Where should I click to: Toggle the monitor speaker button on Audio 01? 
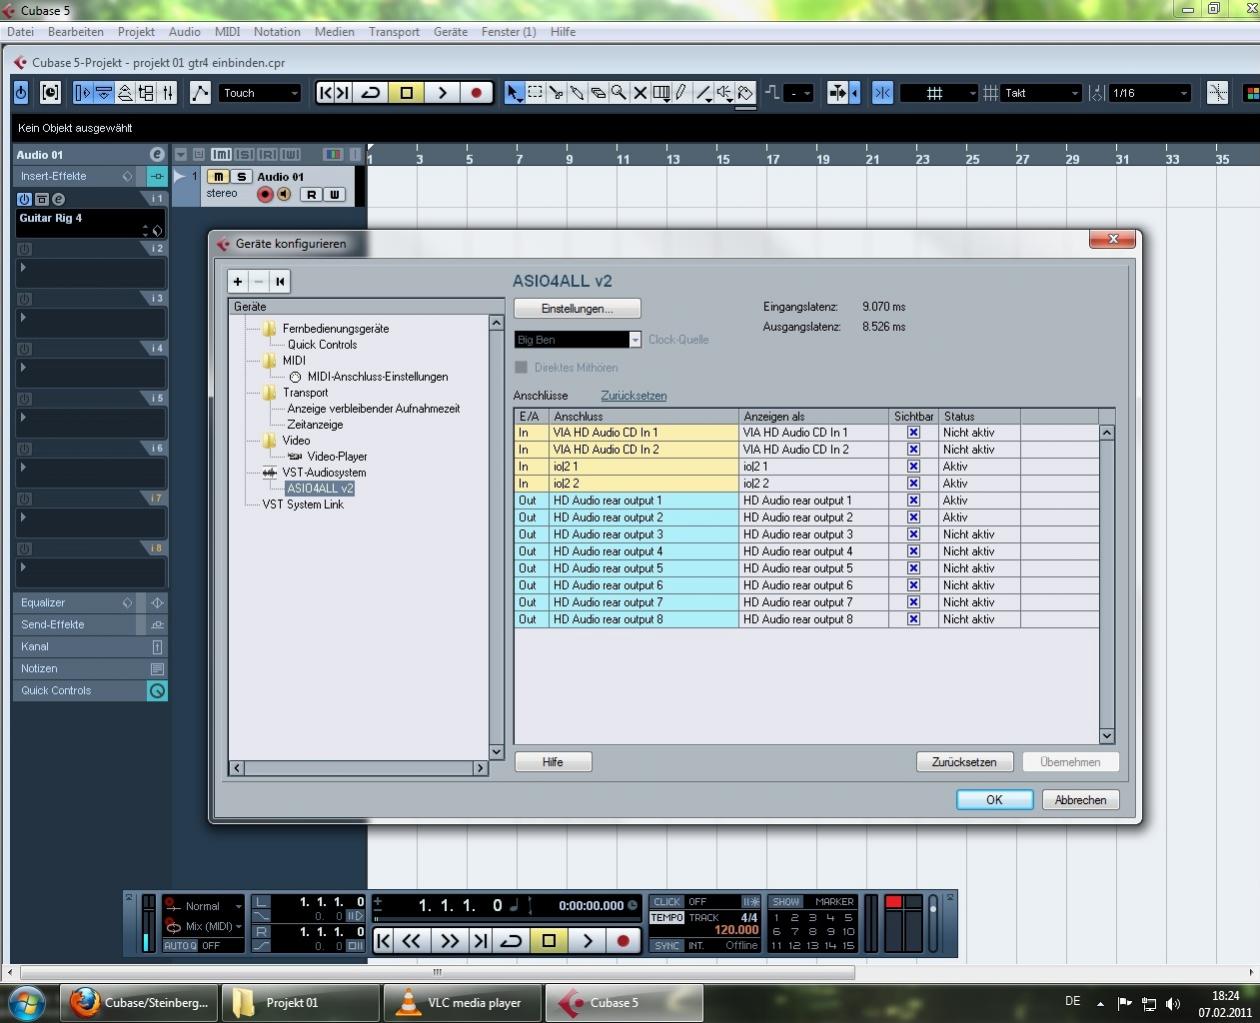tap(284, 194)
